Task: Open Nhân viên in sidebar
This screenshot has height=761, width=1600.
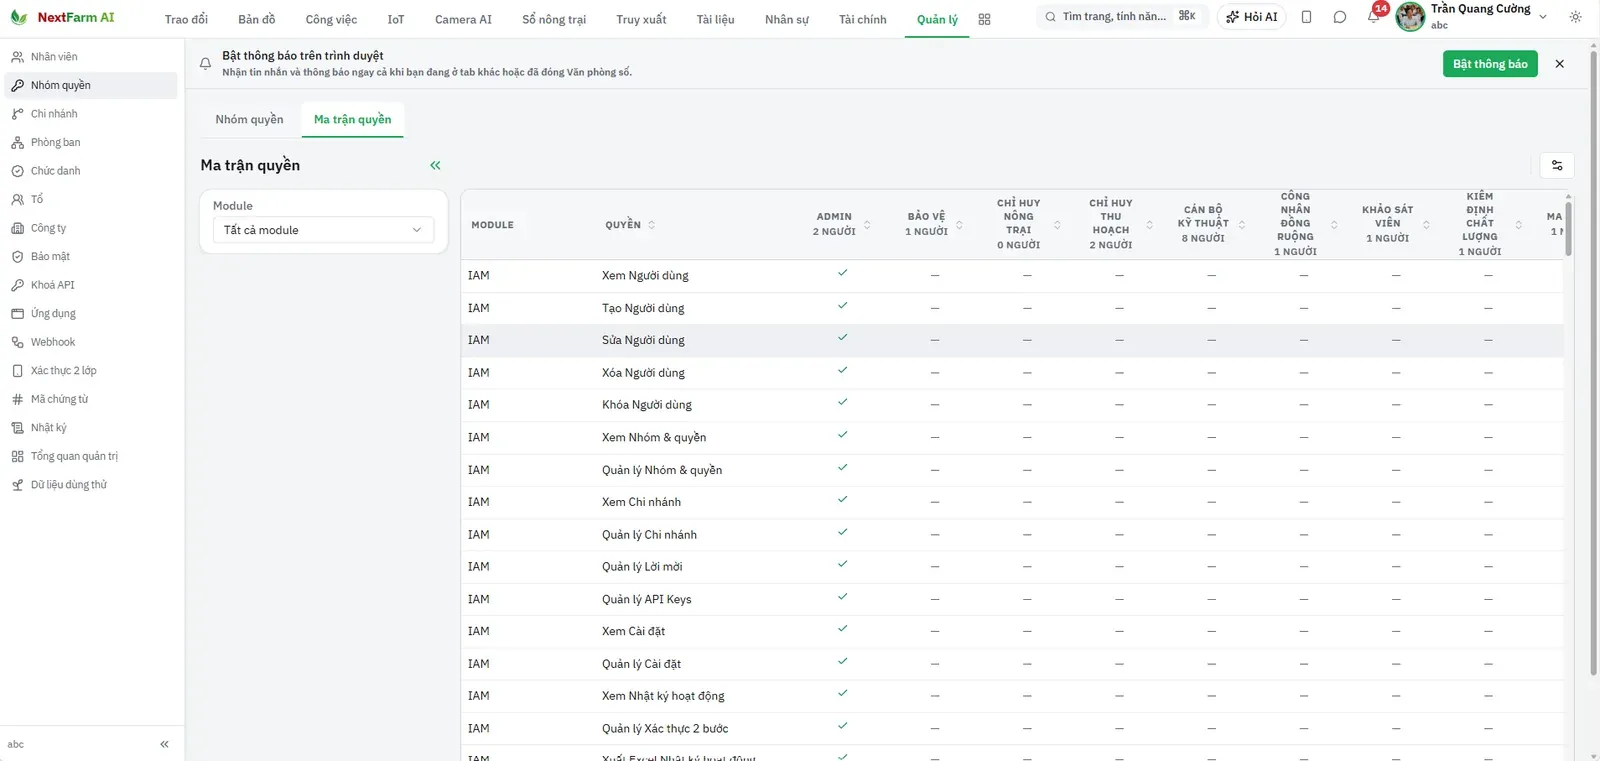Action: pos(91,57)
